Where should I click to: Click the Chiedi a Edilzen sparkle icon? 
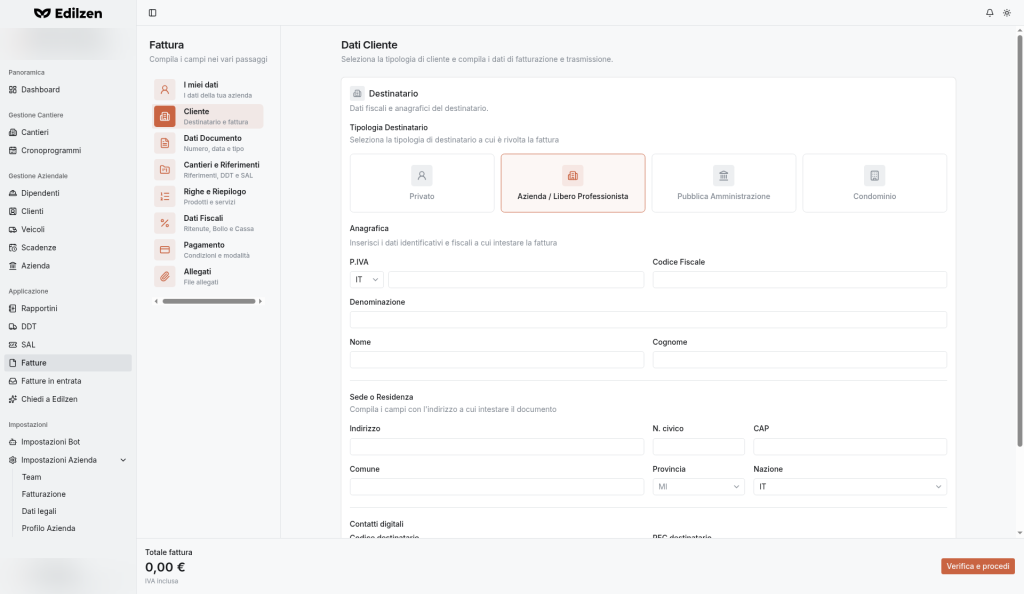click(x=12, y=399)
